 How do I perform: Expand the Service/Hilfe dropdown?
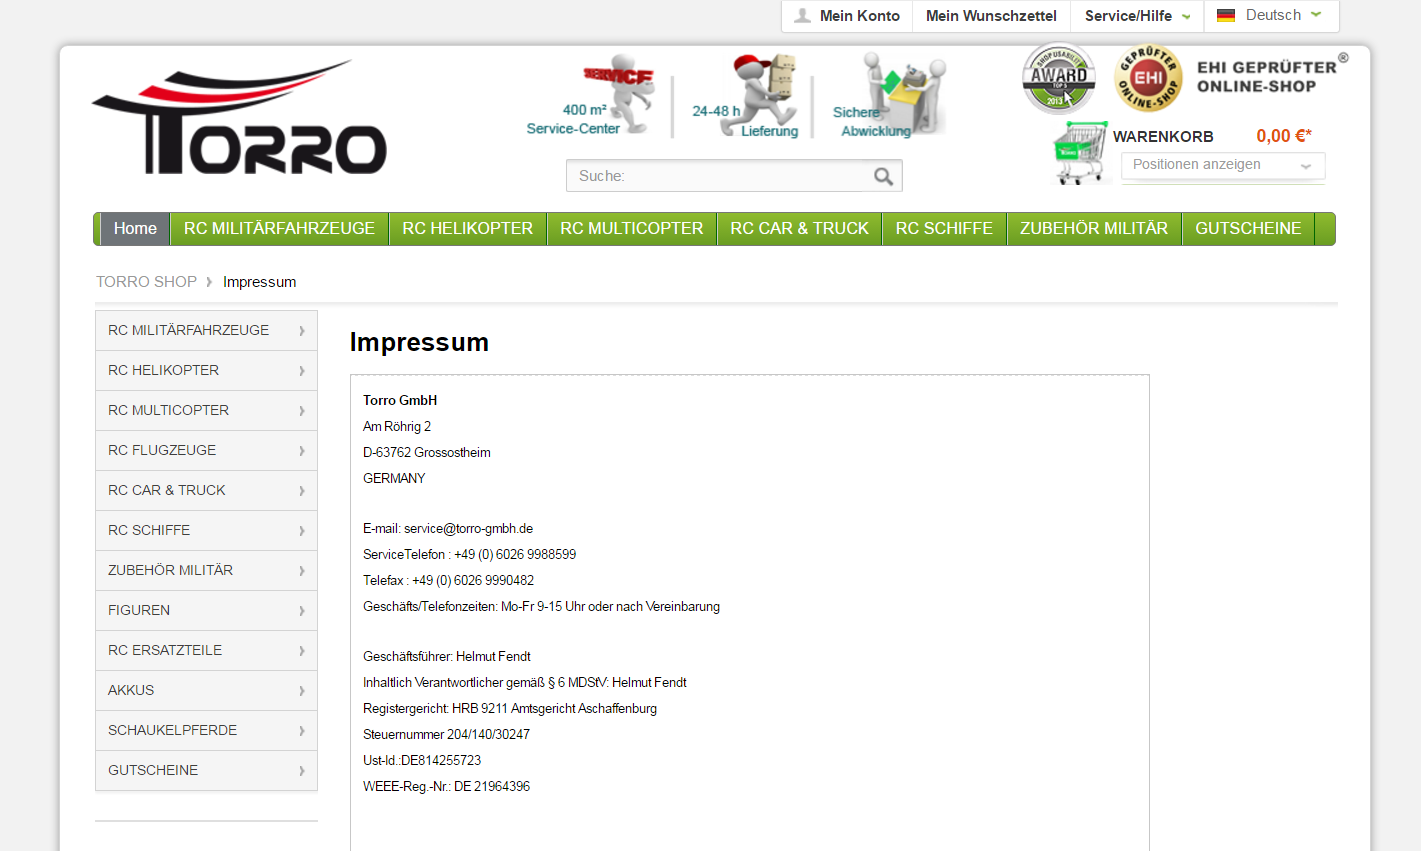click(x=1137, y=16)
